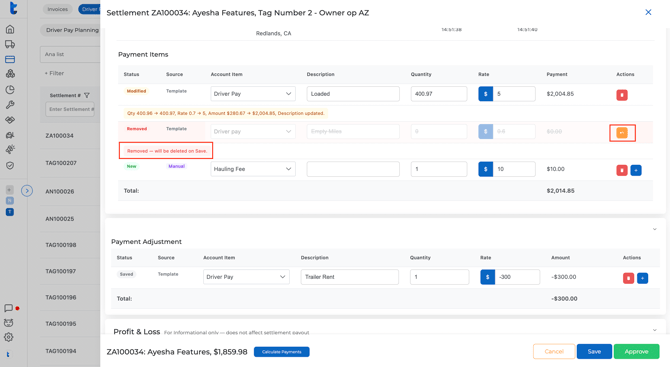This screenshot has height=367, width=670.
Task: Click the Hauling Fee rate field 10
Action: (x=514, y=169)
